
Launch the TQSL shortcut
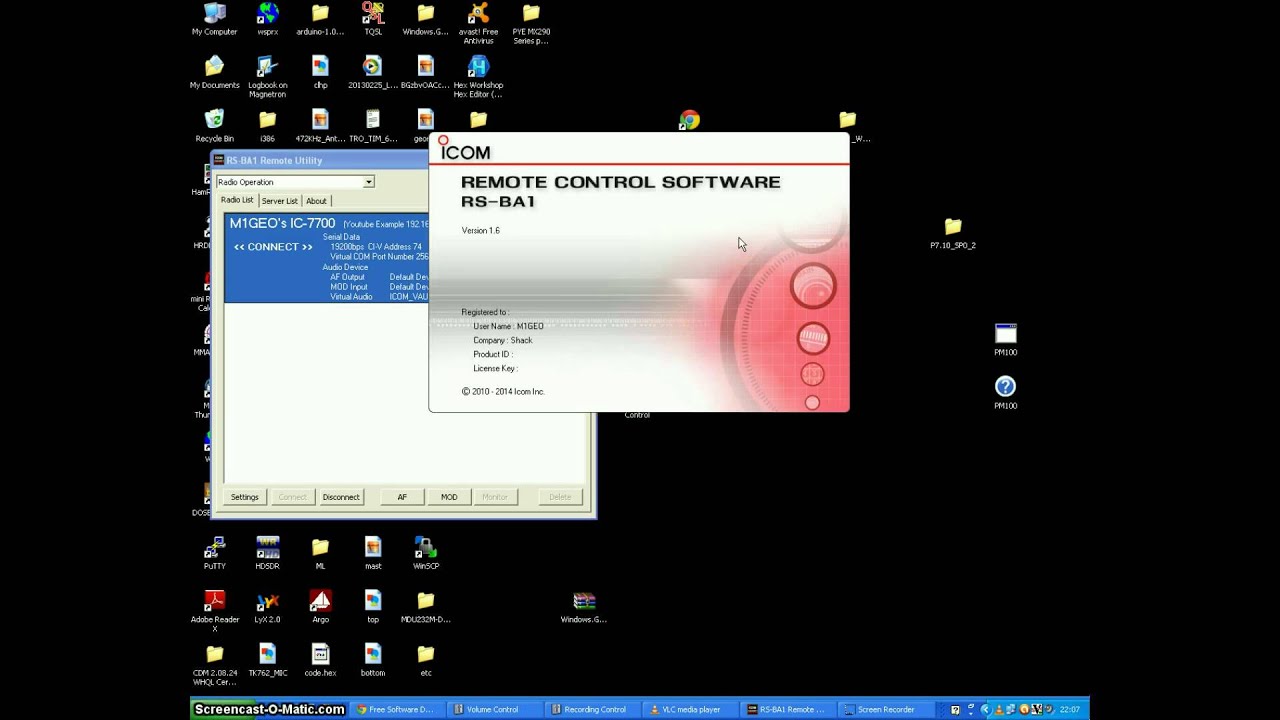[373, 19]
